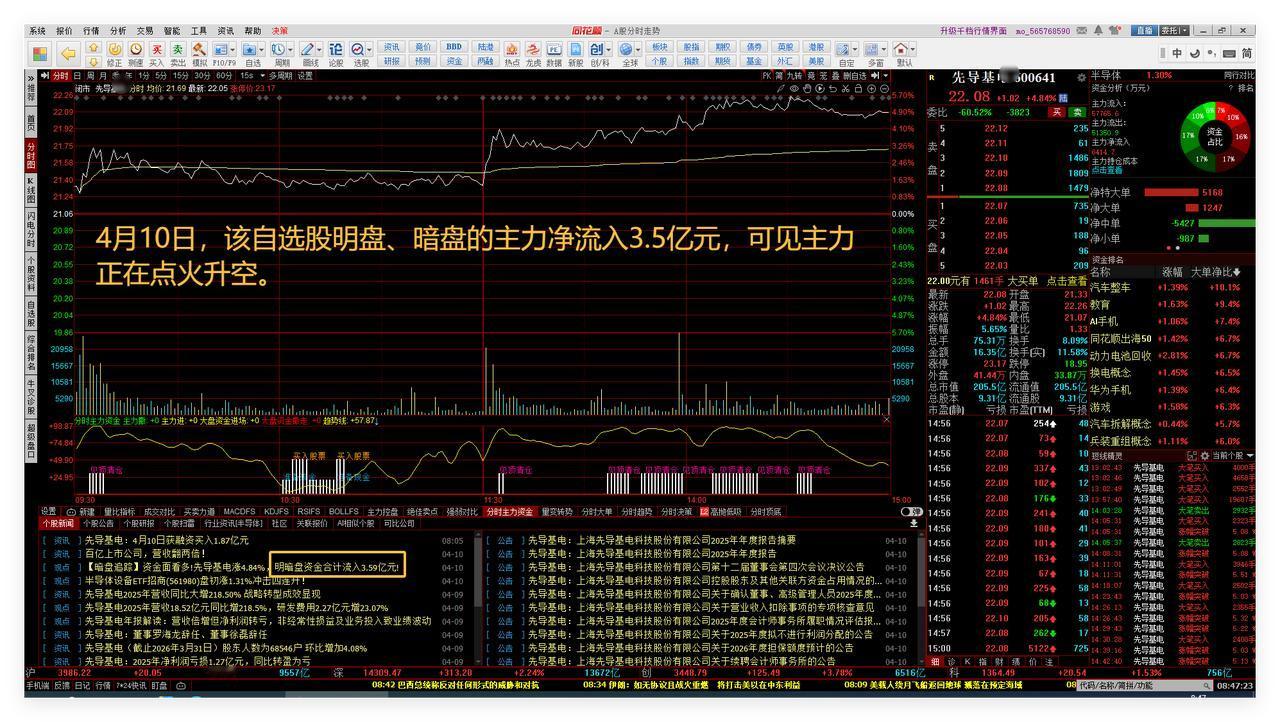Screen dimensions: 1280x722
Task: Expand the left sidebar double-arrow
Action: (30, 77)
